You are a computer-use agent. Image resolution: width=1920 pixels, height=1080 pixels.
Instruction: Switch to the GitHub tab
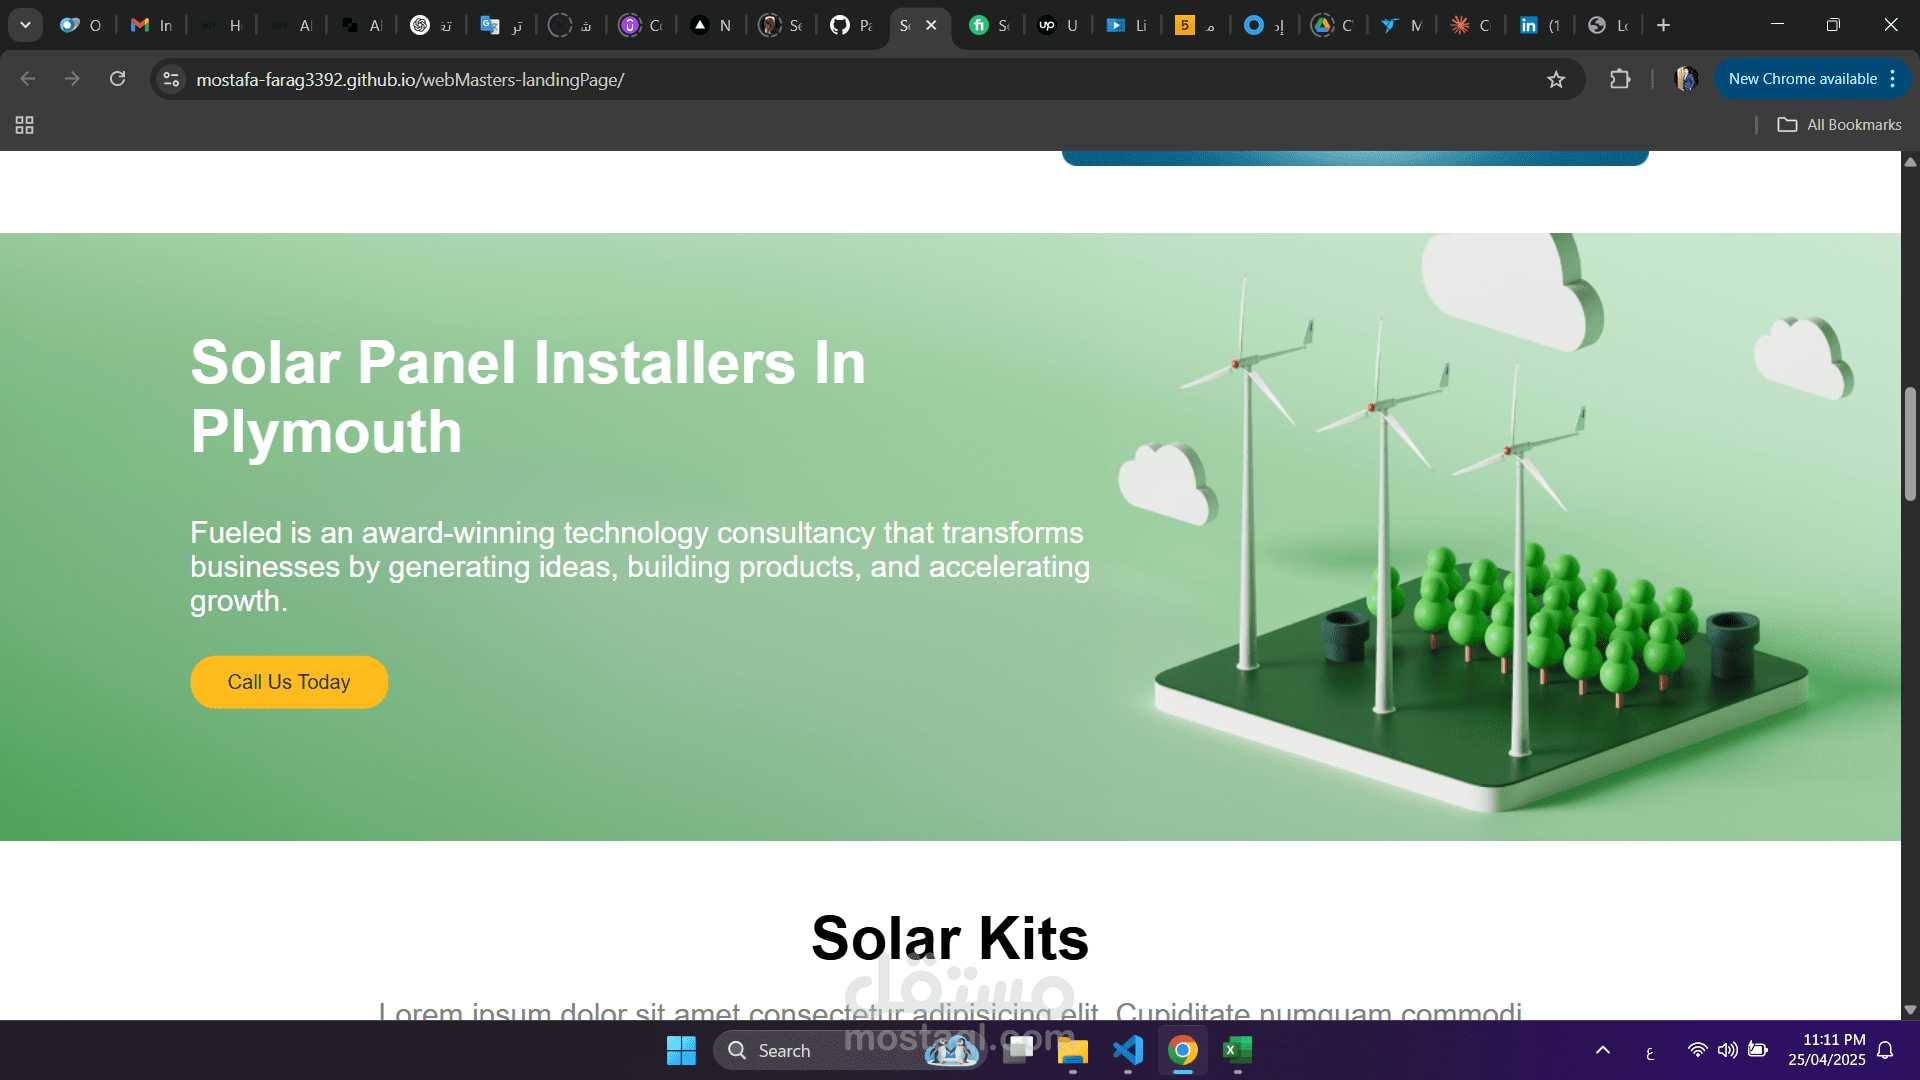click(850, 25)
